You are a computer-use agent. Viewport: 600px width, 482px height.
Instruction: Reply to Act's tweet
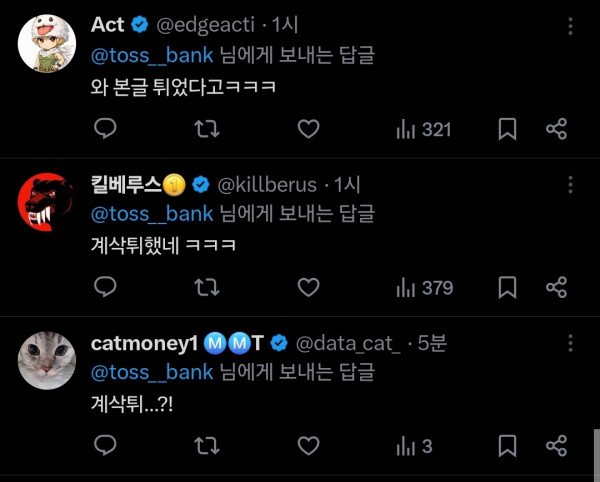106,129
